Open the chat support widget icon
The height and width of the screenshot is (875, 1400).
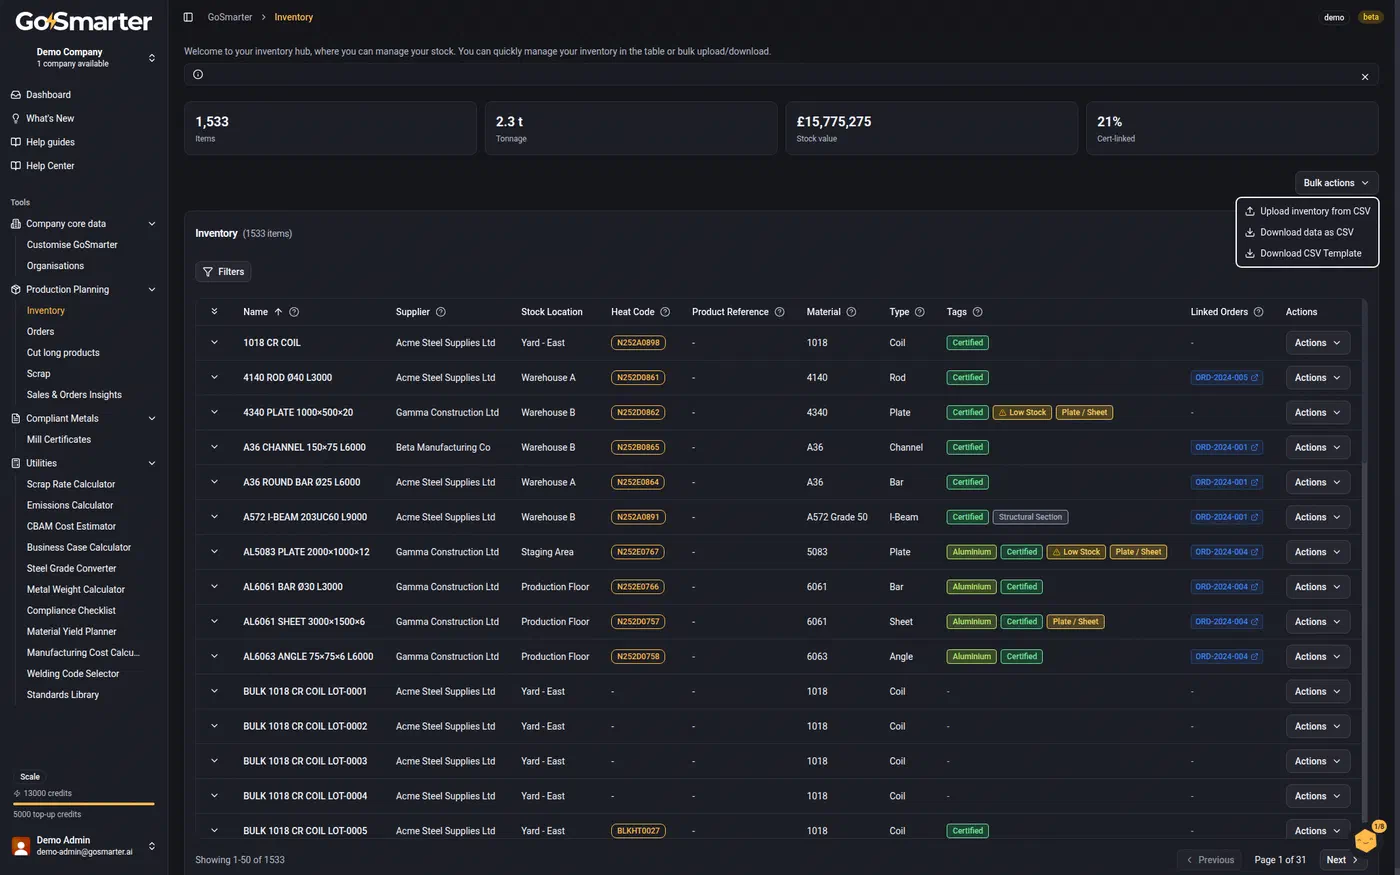(x=1367, y=840)
